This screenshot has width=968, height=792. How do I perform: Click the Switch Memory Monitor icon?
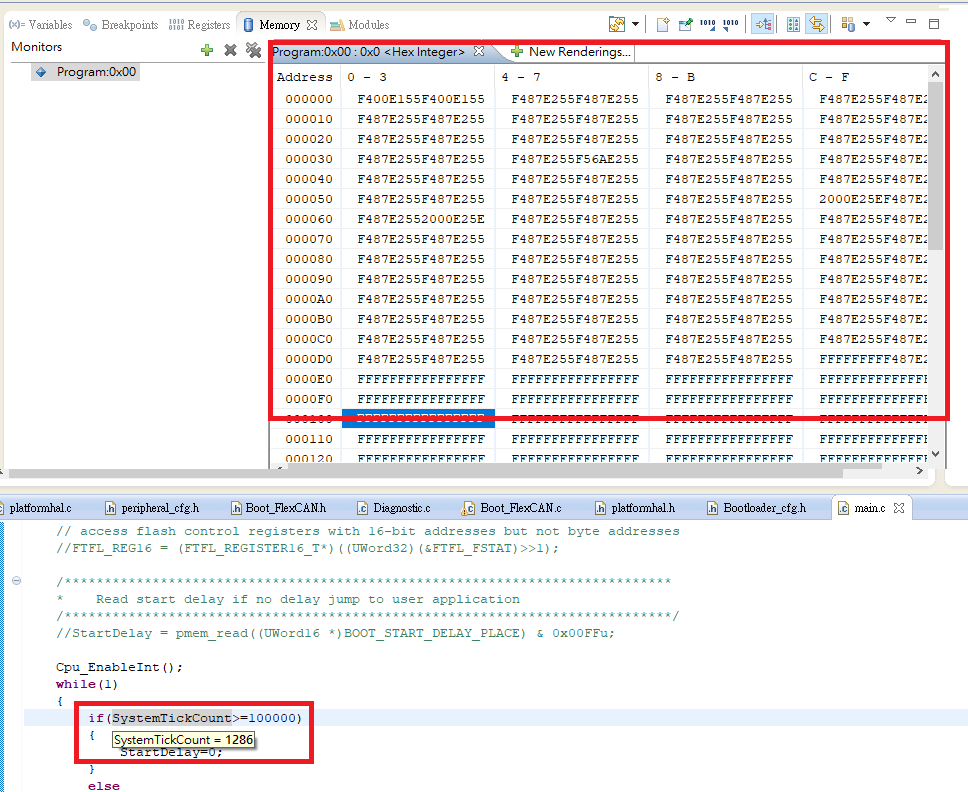848,24
